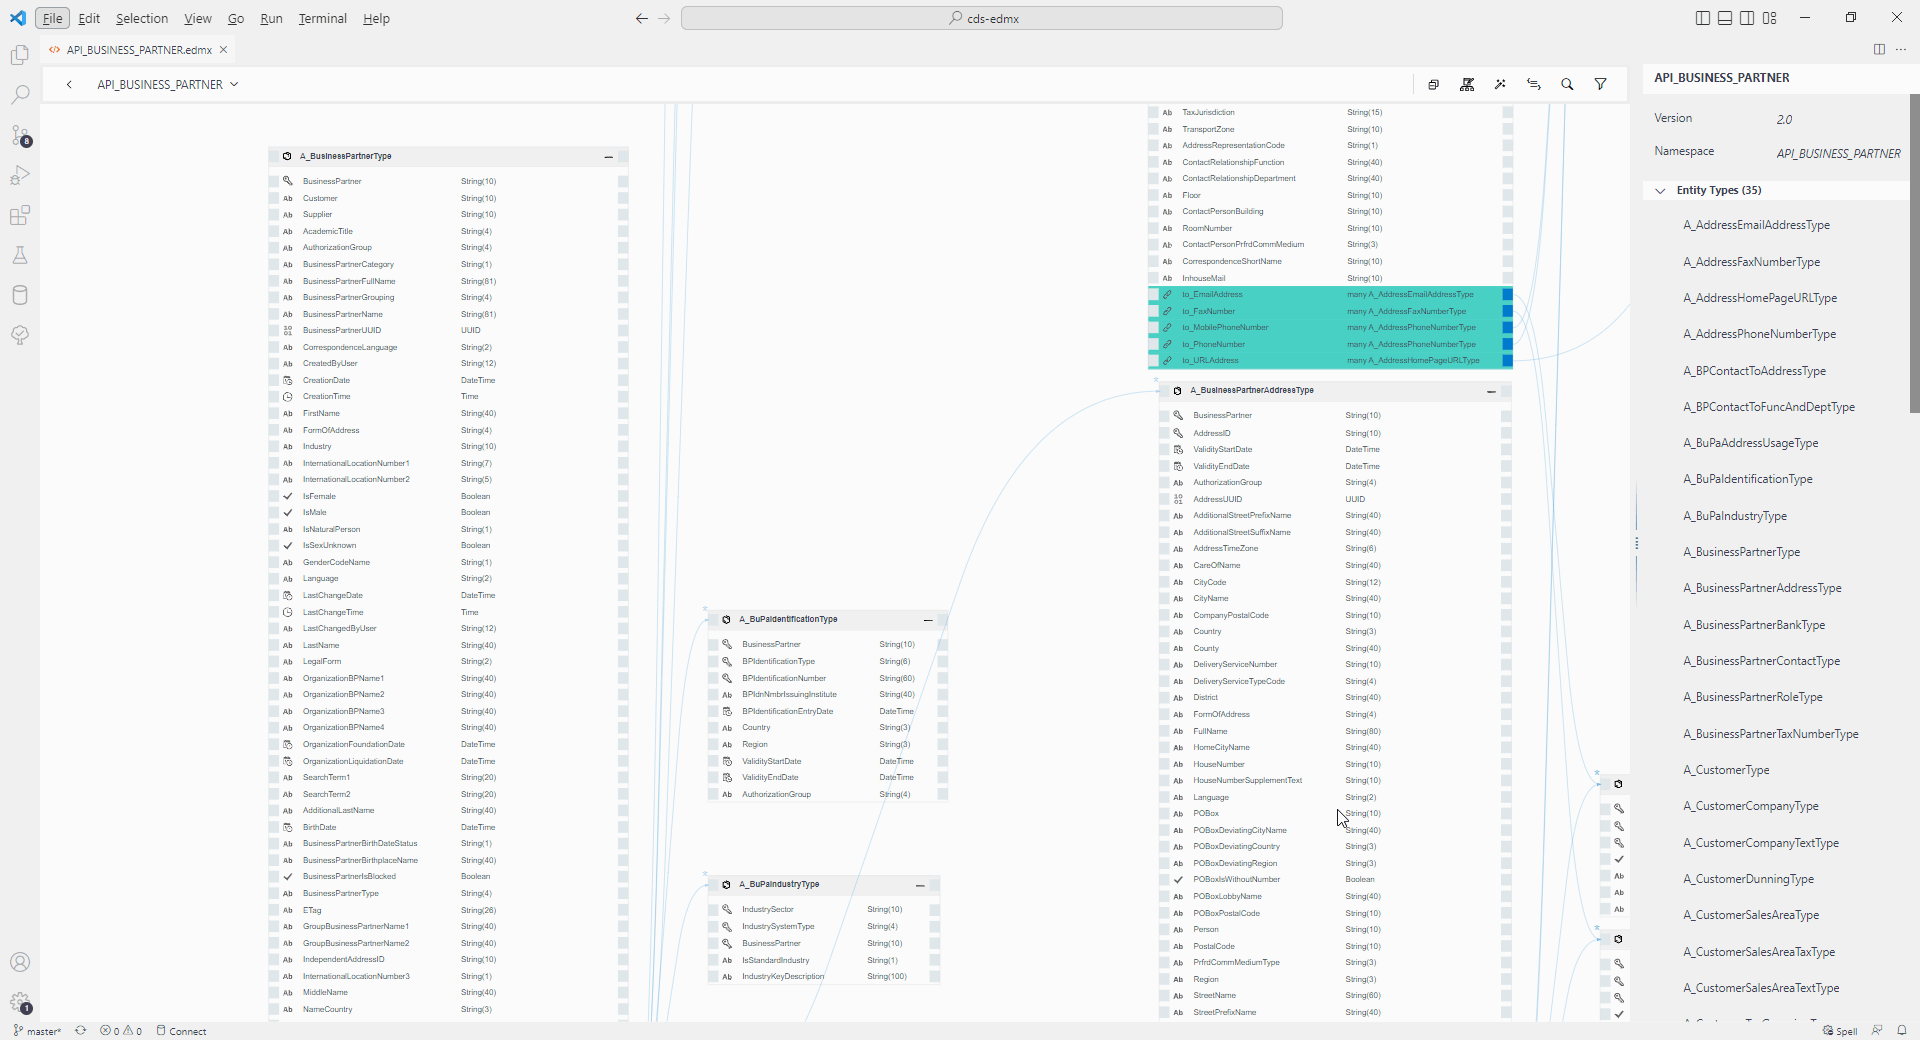Image resolution: width=1920 pixels, height=1040 pixels.
Task: Toggle the primary sidebar layout icon
Action: click(1703, 18)
